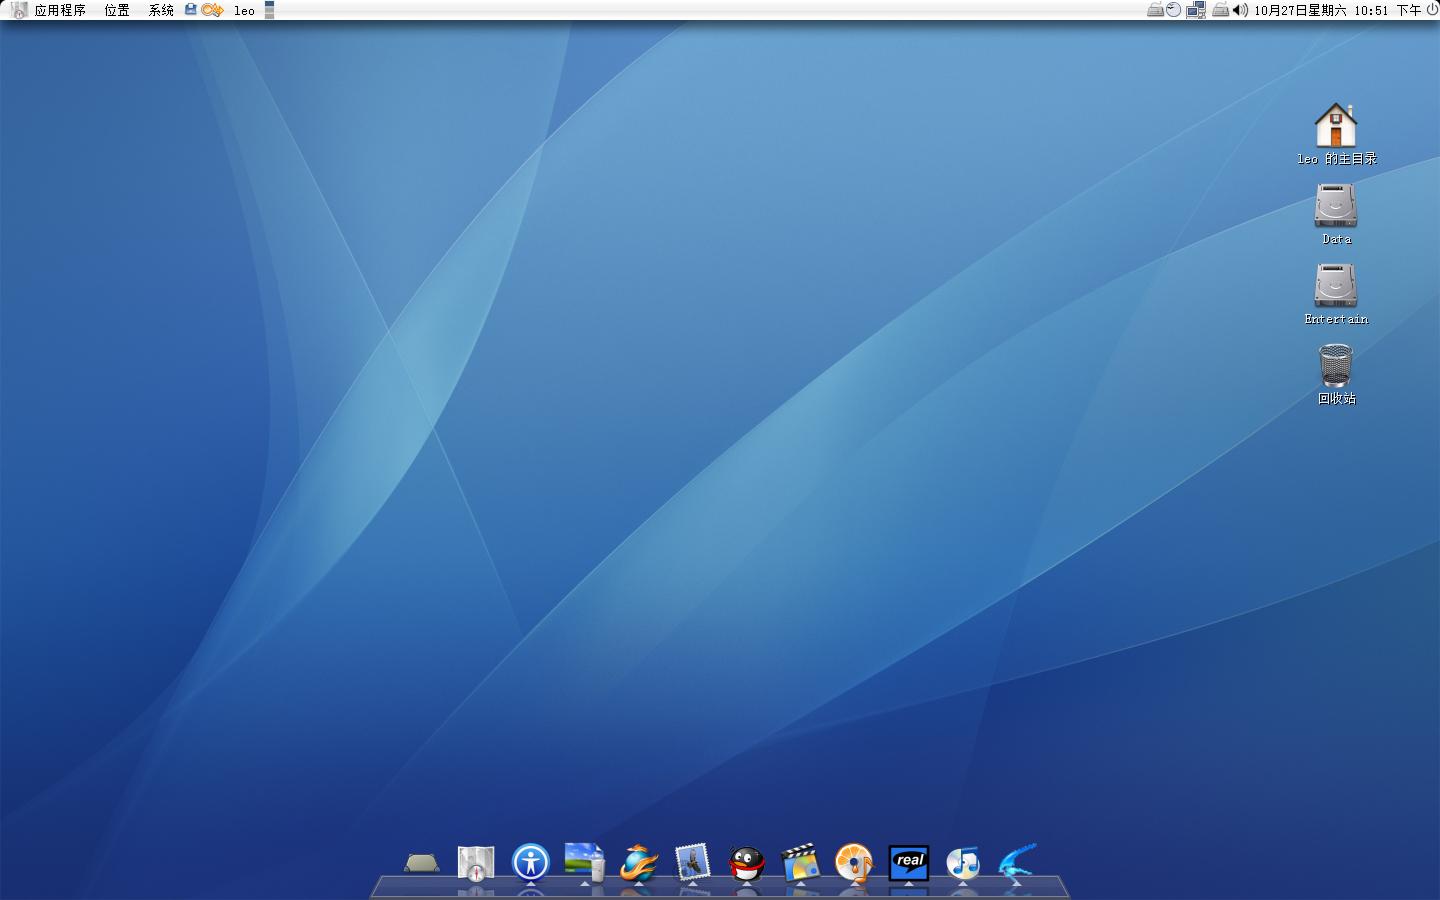Viewport: 1440px width, 900px height.
Task: Click the blue and gray workspace switcher applet
Action: click(x=269, y=10)
